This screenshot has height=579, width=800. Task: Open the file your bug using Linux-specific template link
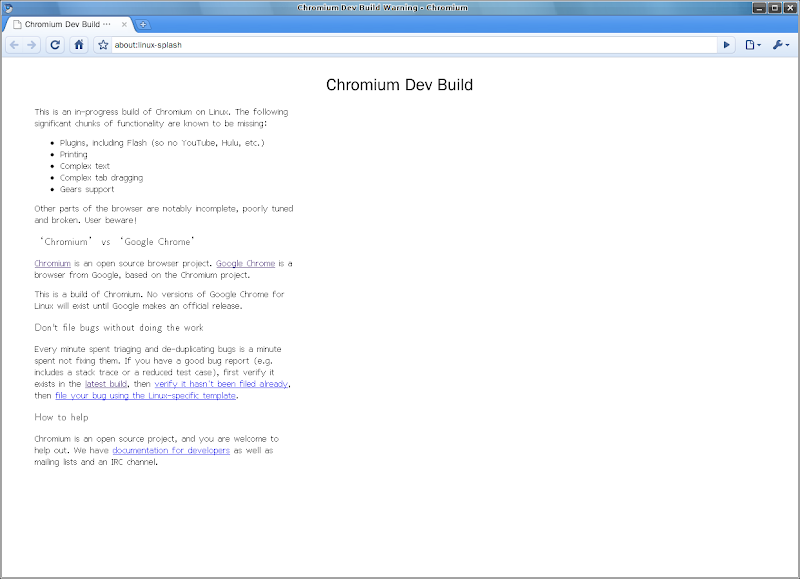(x=145, y=395)
